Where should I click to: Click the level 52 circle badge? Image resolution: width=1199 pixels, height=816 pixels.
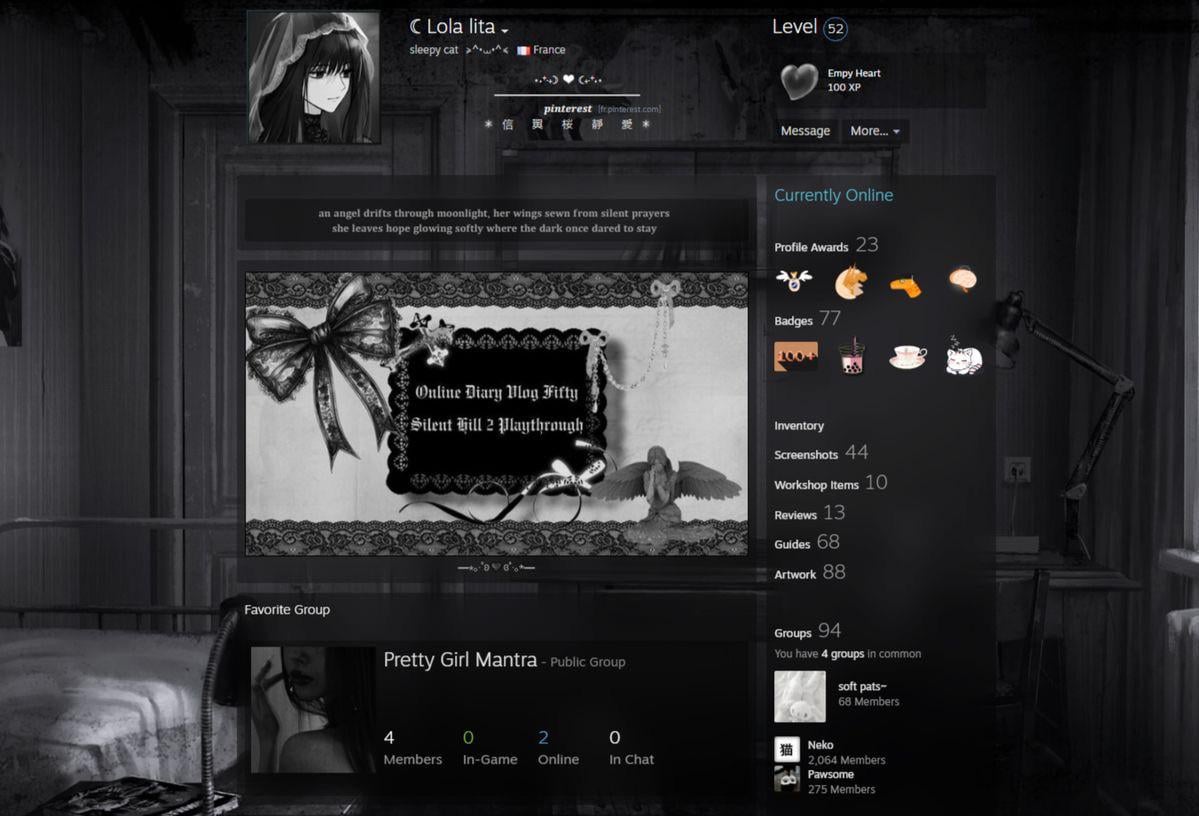point(835,29)
